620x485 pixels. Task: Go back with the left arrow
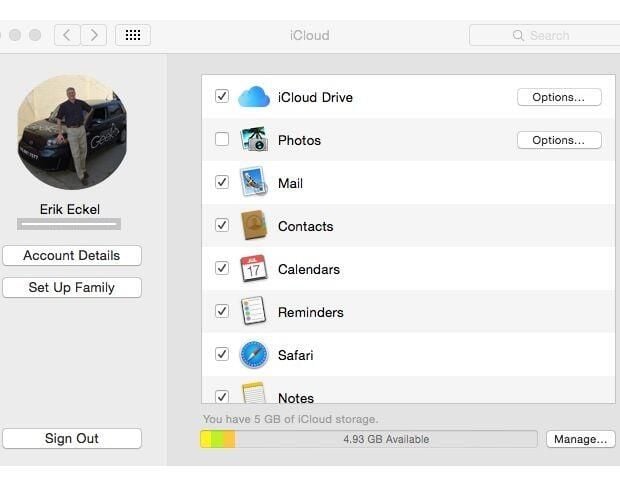pos(67,35)
